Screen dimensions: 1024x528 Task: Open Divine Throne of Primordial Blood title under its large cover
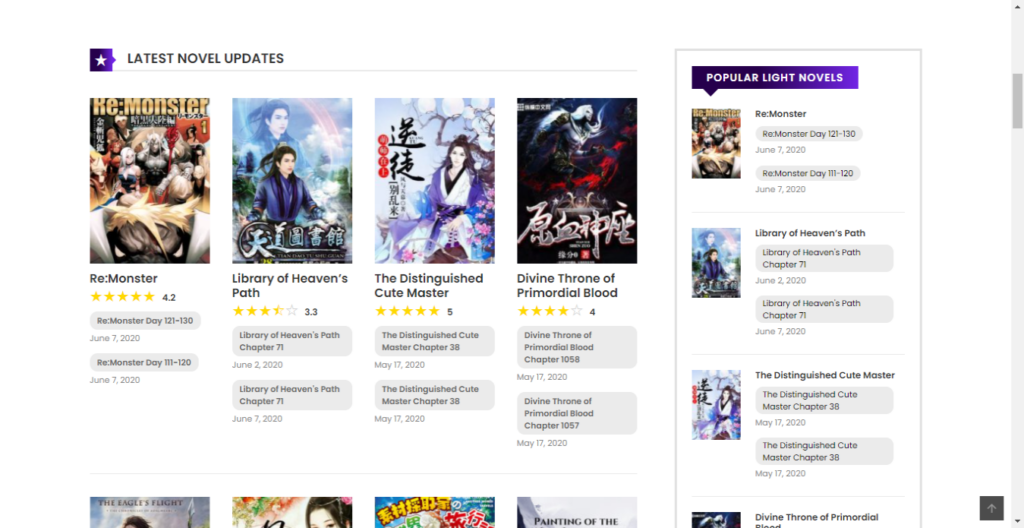pos(568,286)
